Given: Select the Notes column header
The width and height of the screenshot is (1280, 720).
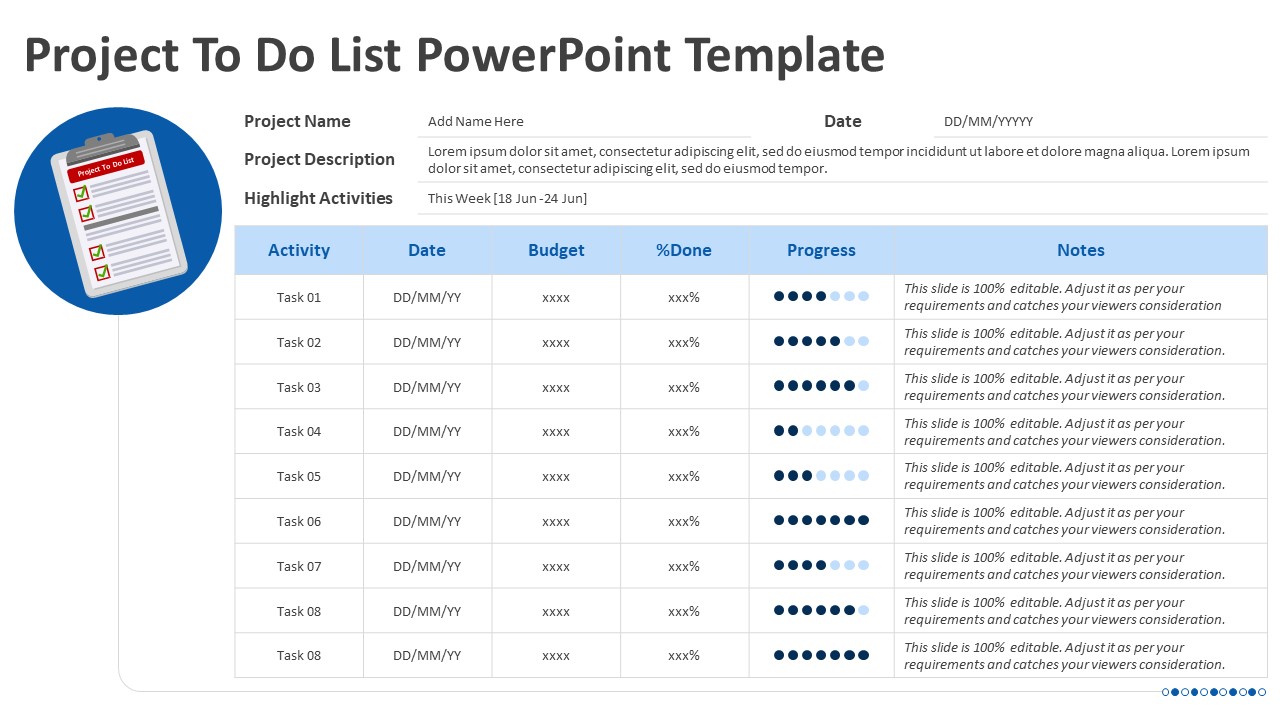Looking at the screenshot, I should click(x=1080, y=250).
